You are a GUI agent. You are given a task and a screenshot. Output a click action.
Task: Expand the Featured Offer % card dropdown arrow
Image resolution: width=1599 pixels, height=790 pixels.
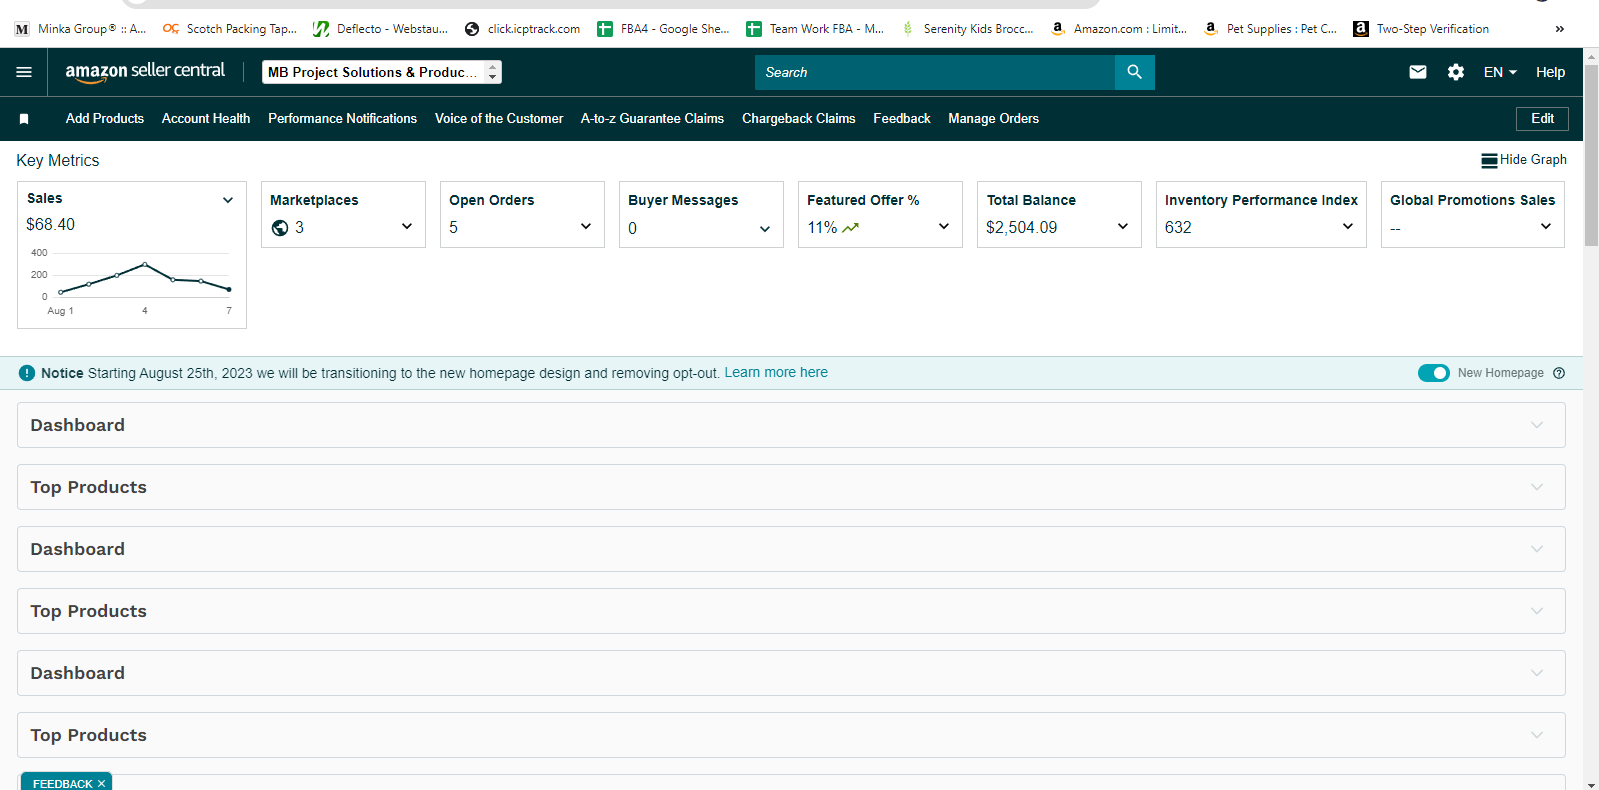(x=944, y=226)
